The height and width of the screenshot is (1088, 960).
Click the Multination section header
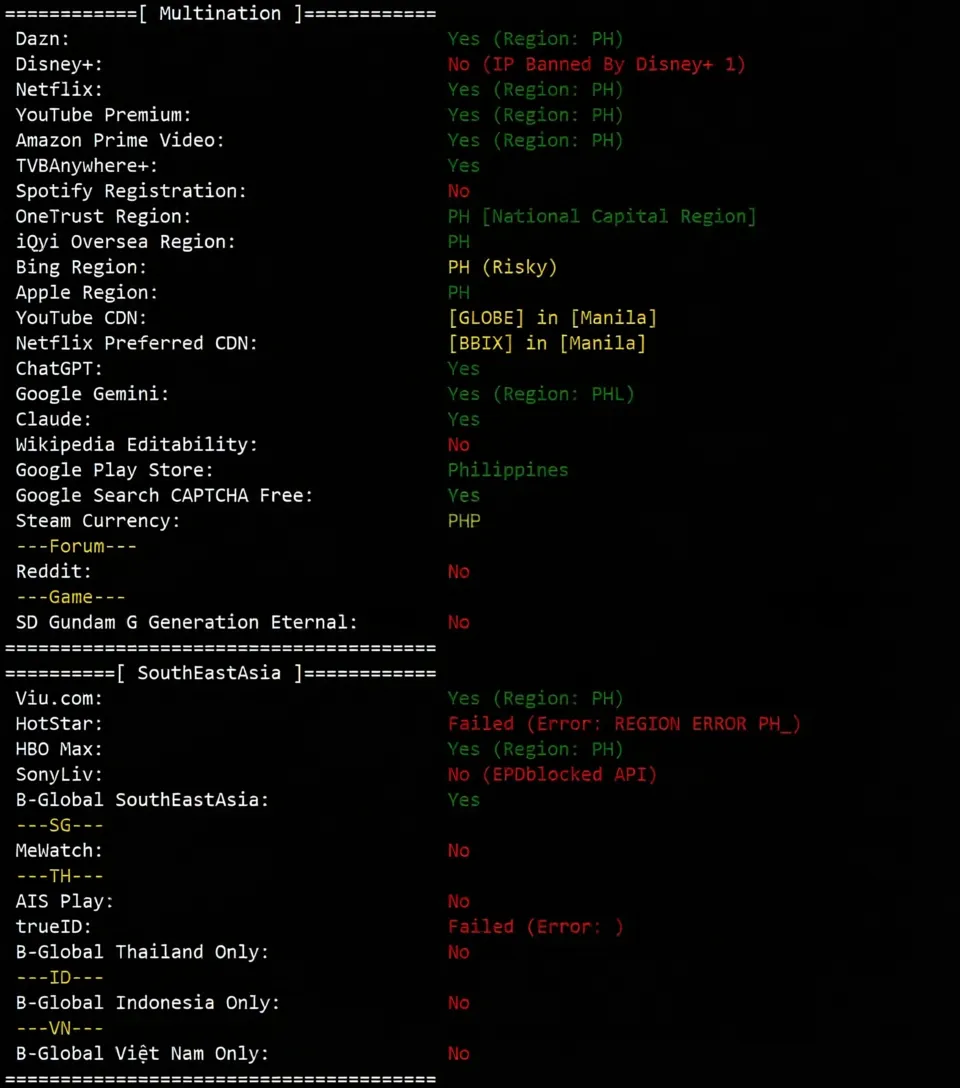point(221,14)
